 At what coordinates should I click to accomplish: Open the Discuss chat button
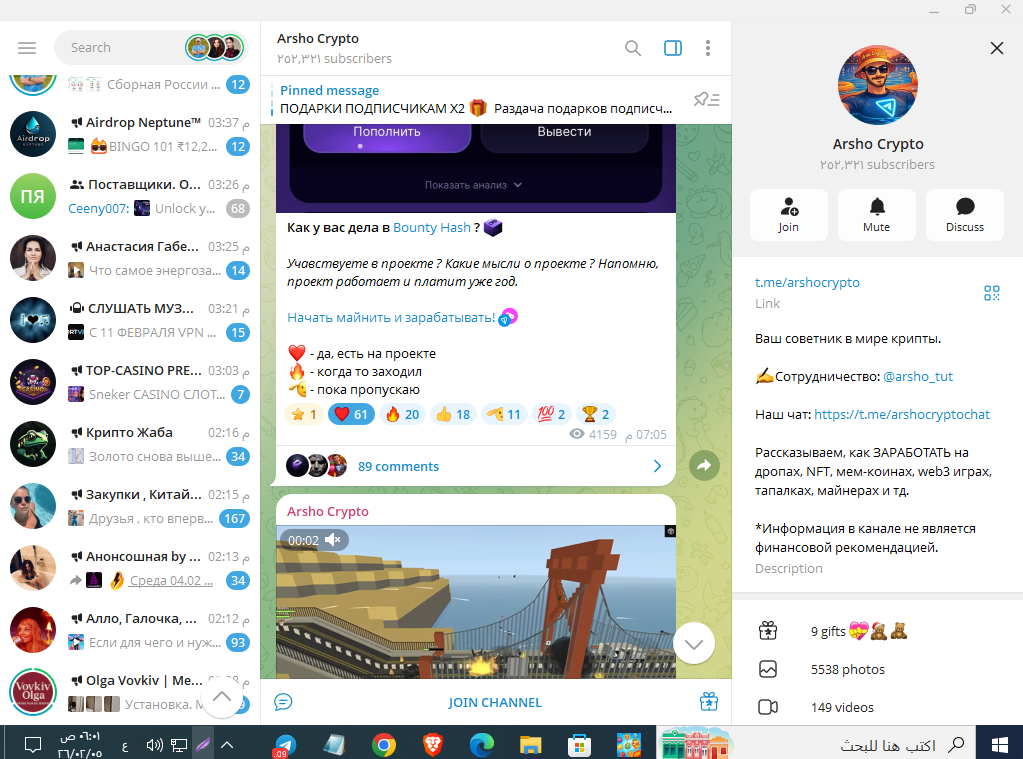point(964,215)
